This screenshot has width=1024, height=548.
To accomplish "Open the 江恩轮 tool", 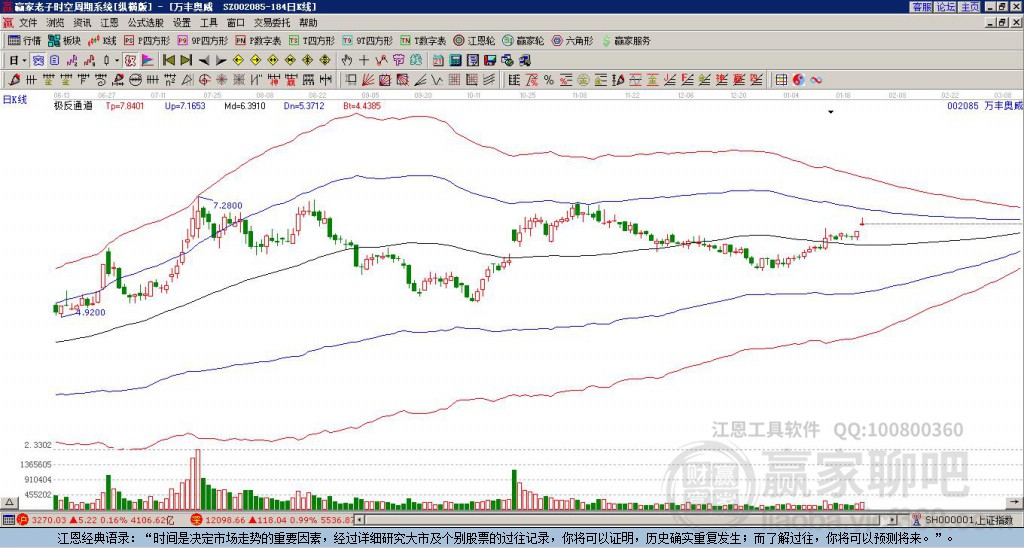I will [x=474, y=40].
